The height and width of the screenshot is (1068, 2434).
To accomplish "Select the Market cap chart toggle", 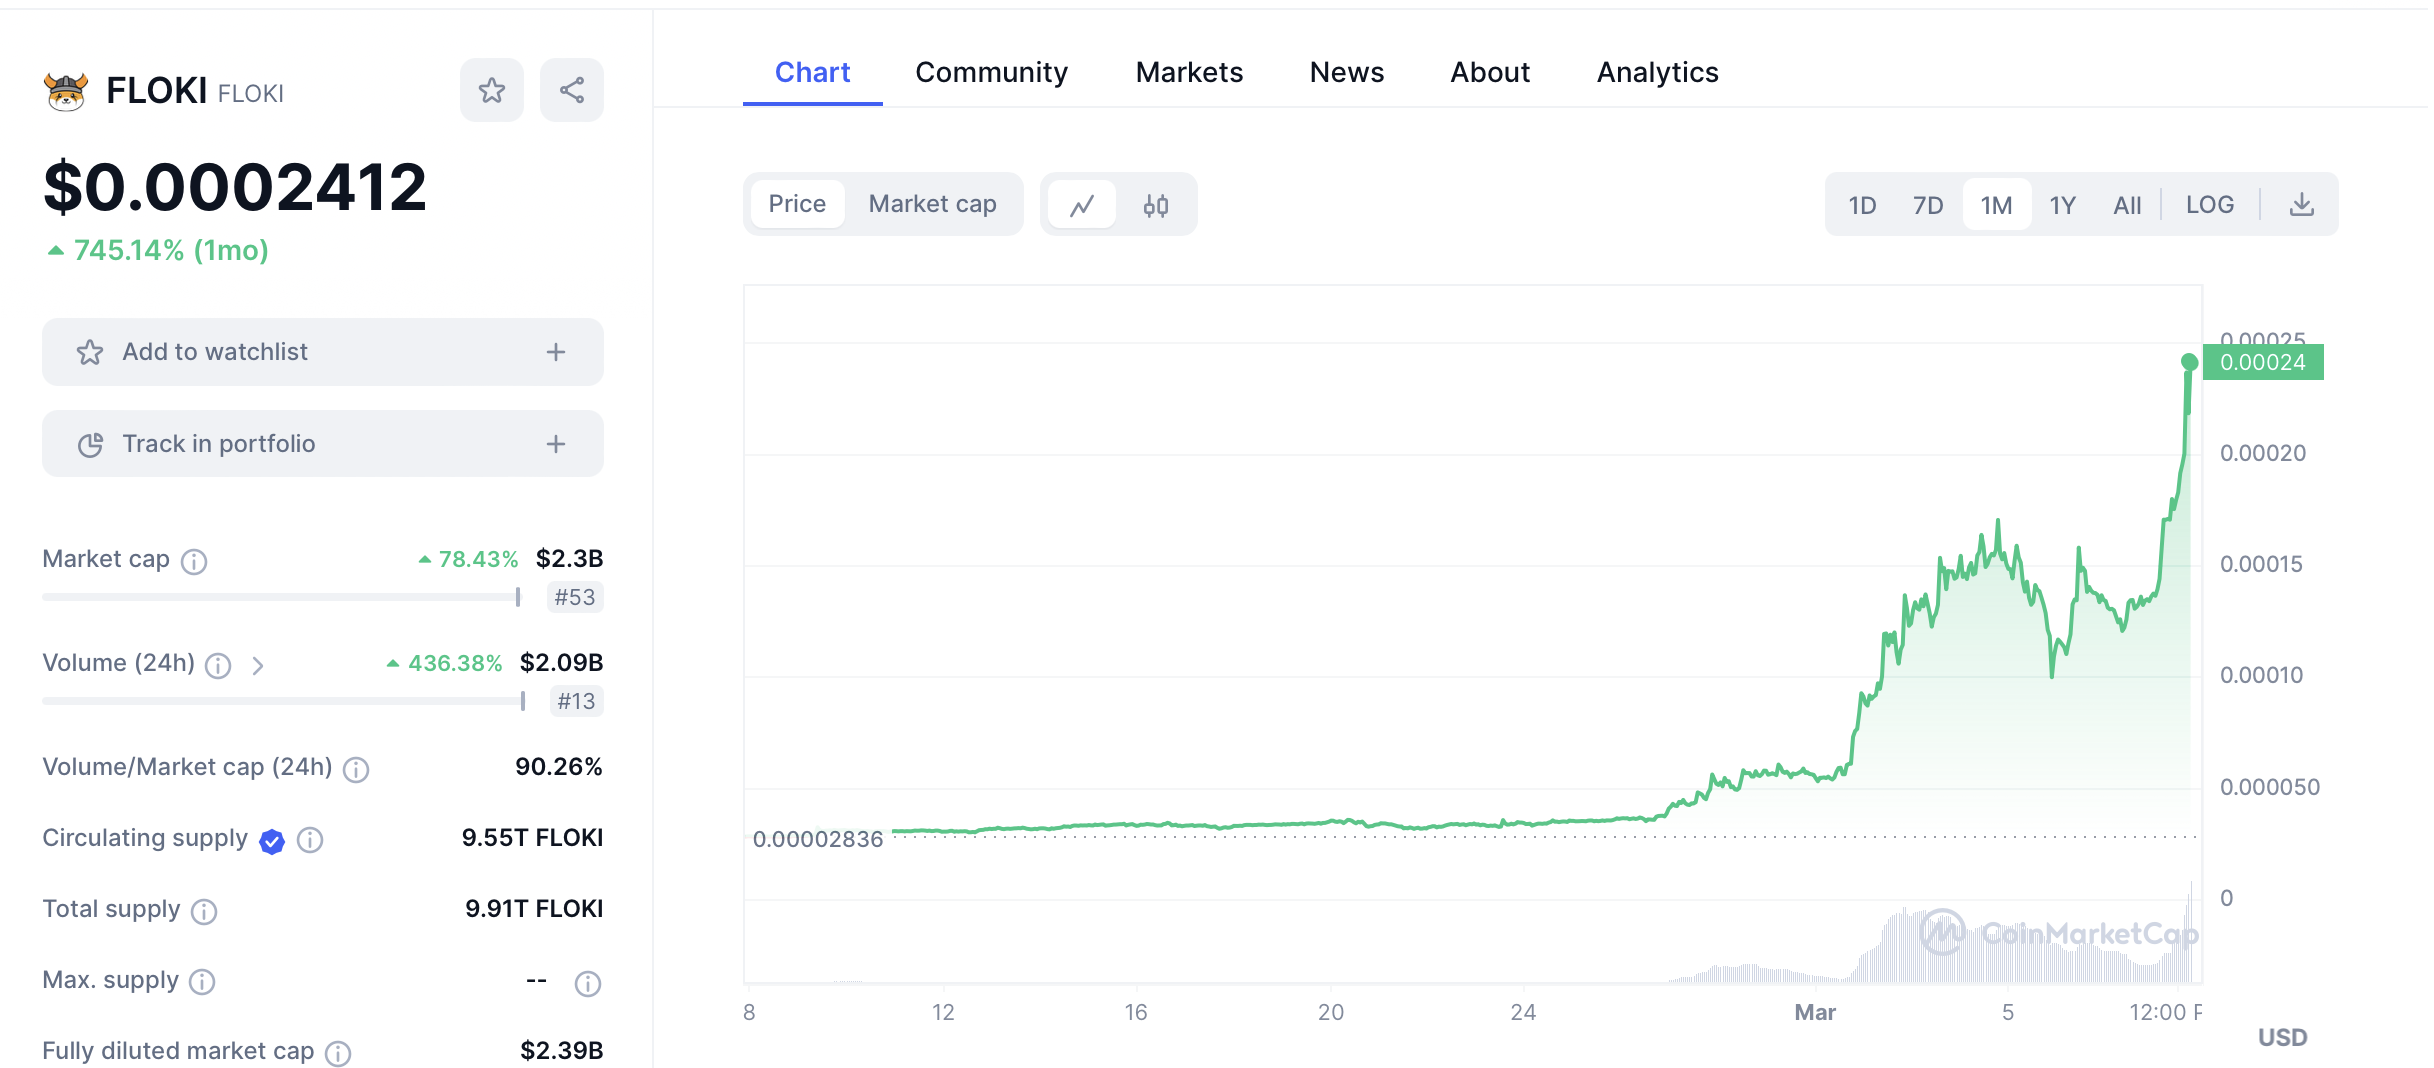I will click(x=932, y=204).
